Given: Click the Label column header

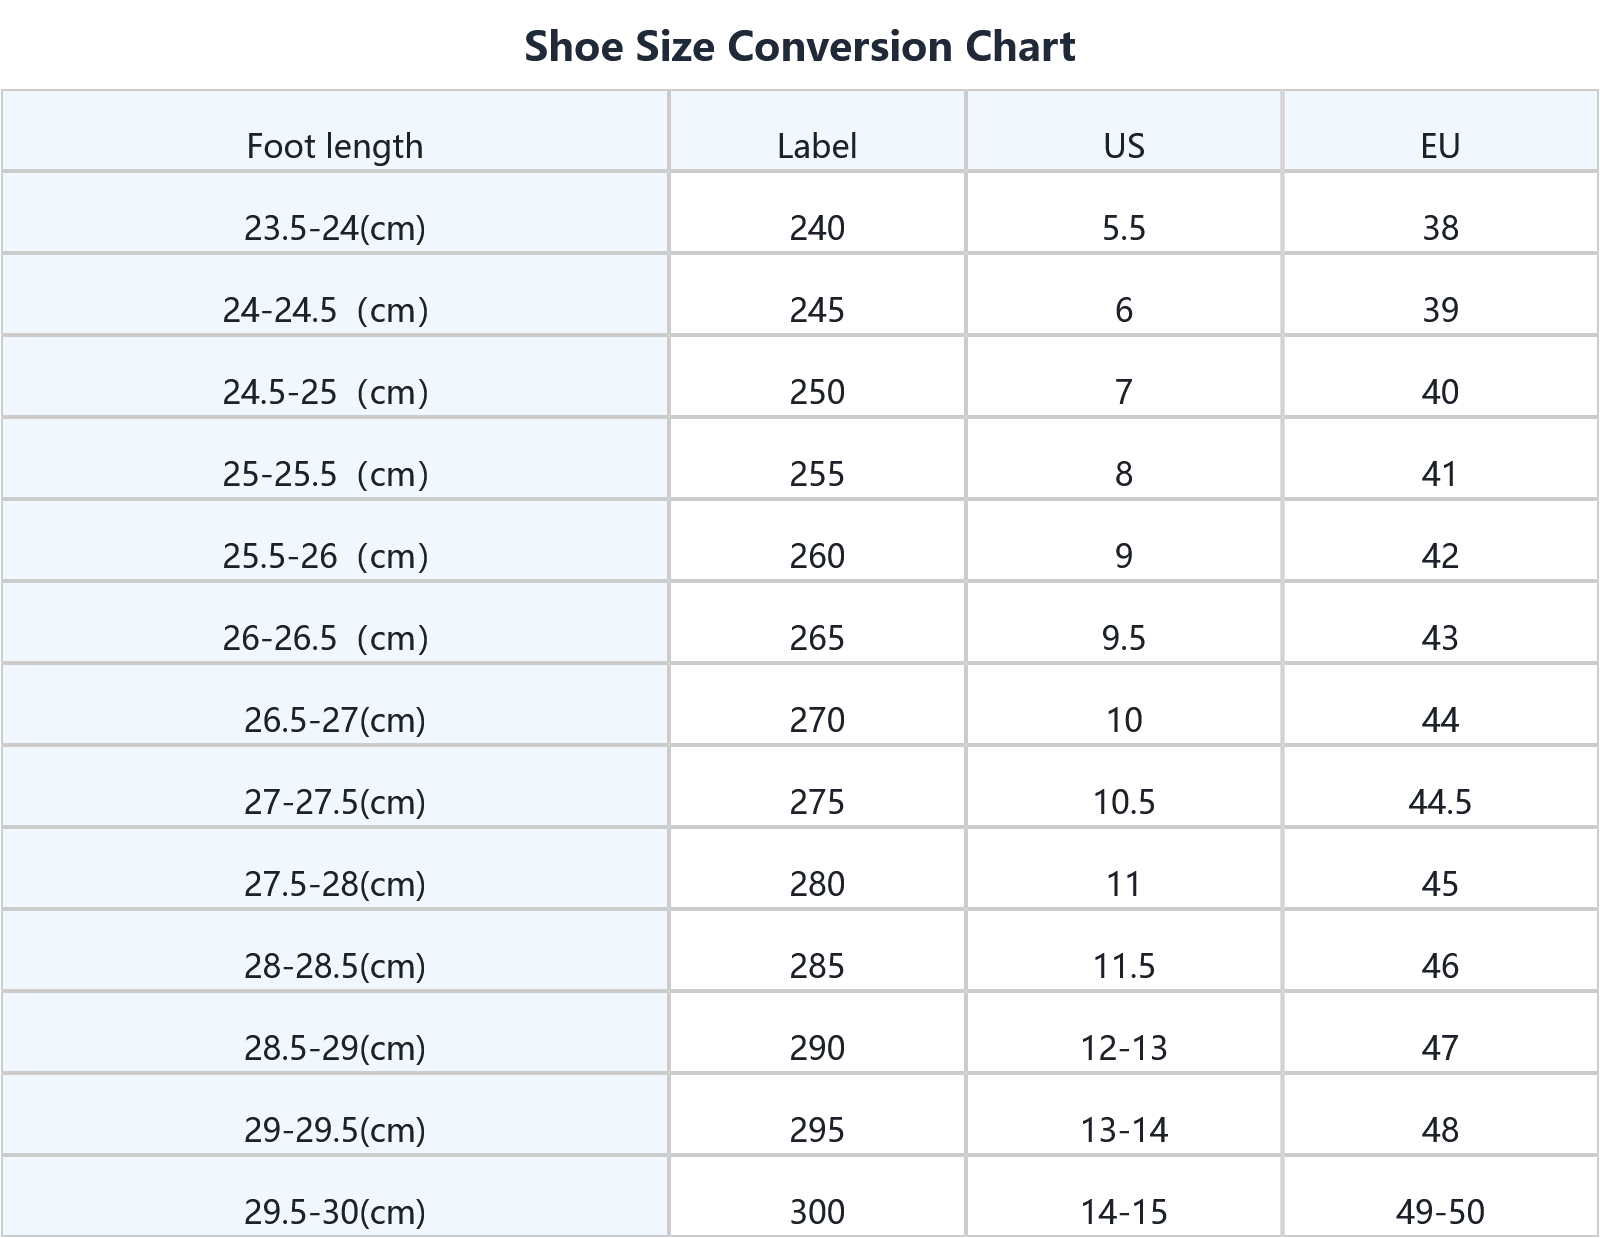Looking at the screenshot, I should [817, 146].
